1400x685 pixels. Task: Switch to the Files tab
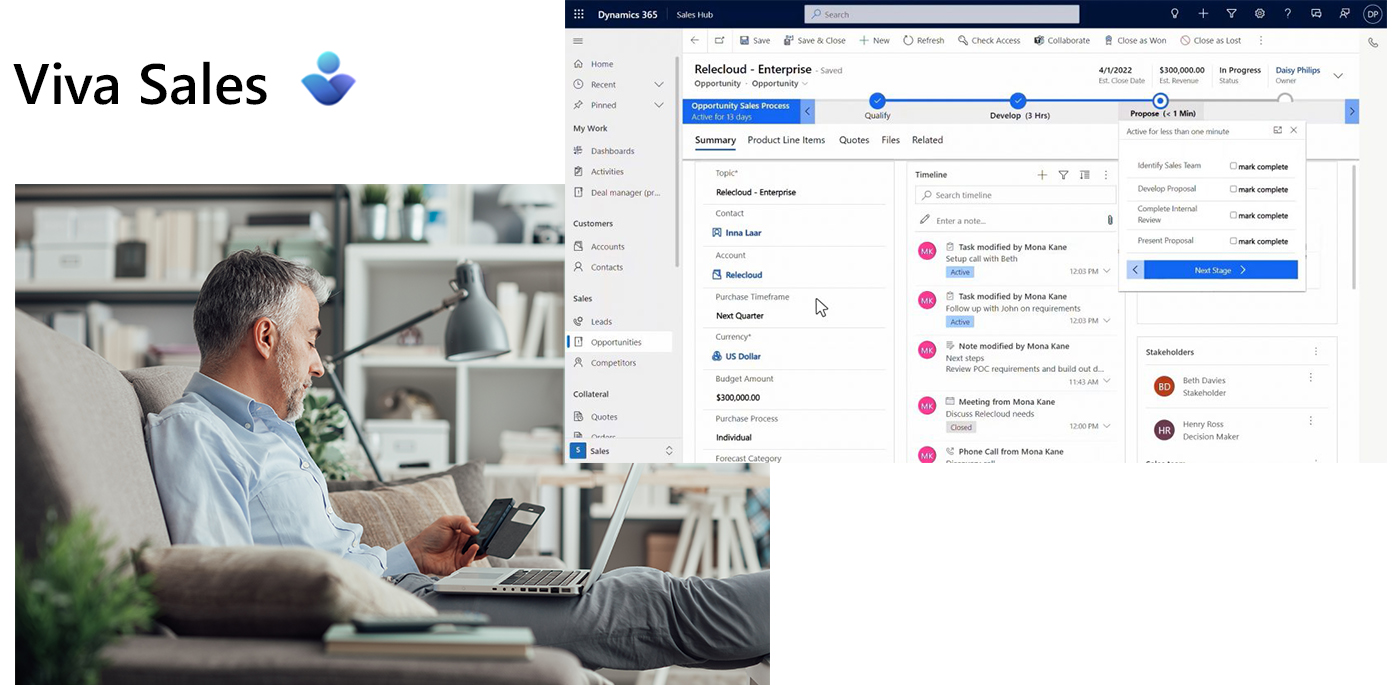(x=890, y=140)
